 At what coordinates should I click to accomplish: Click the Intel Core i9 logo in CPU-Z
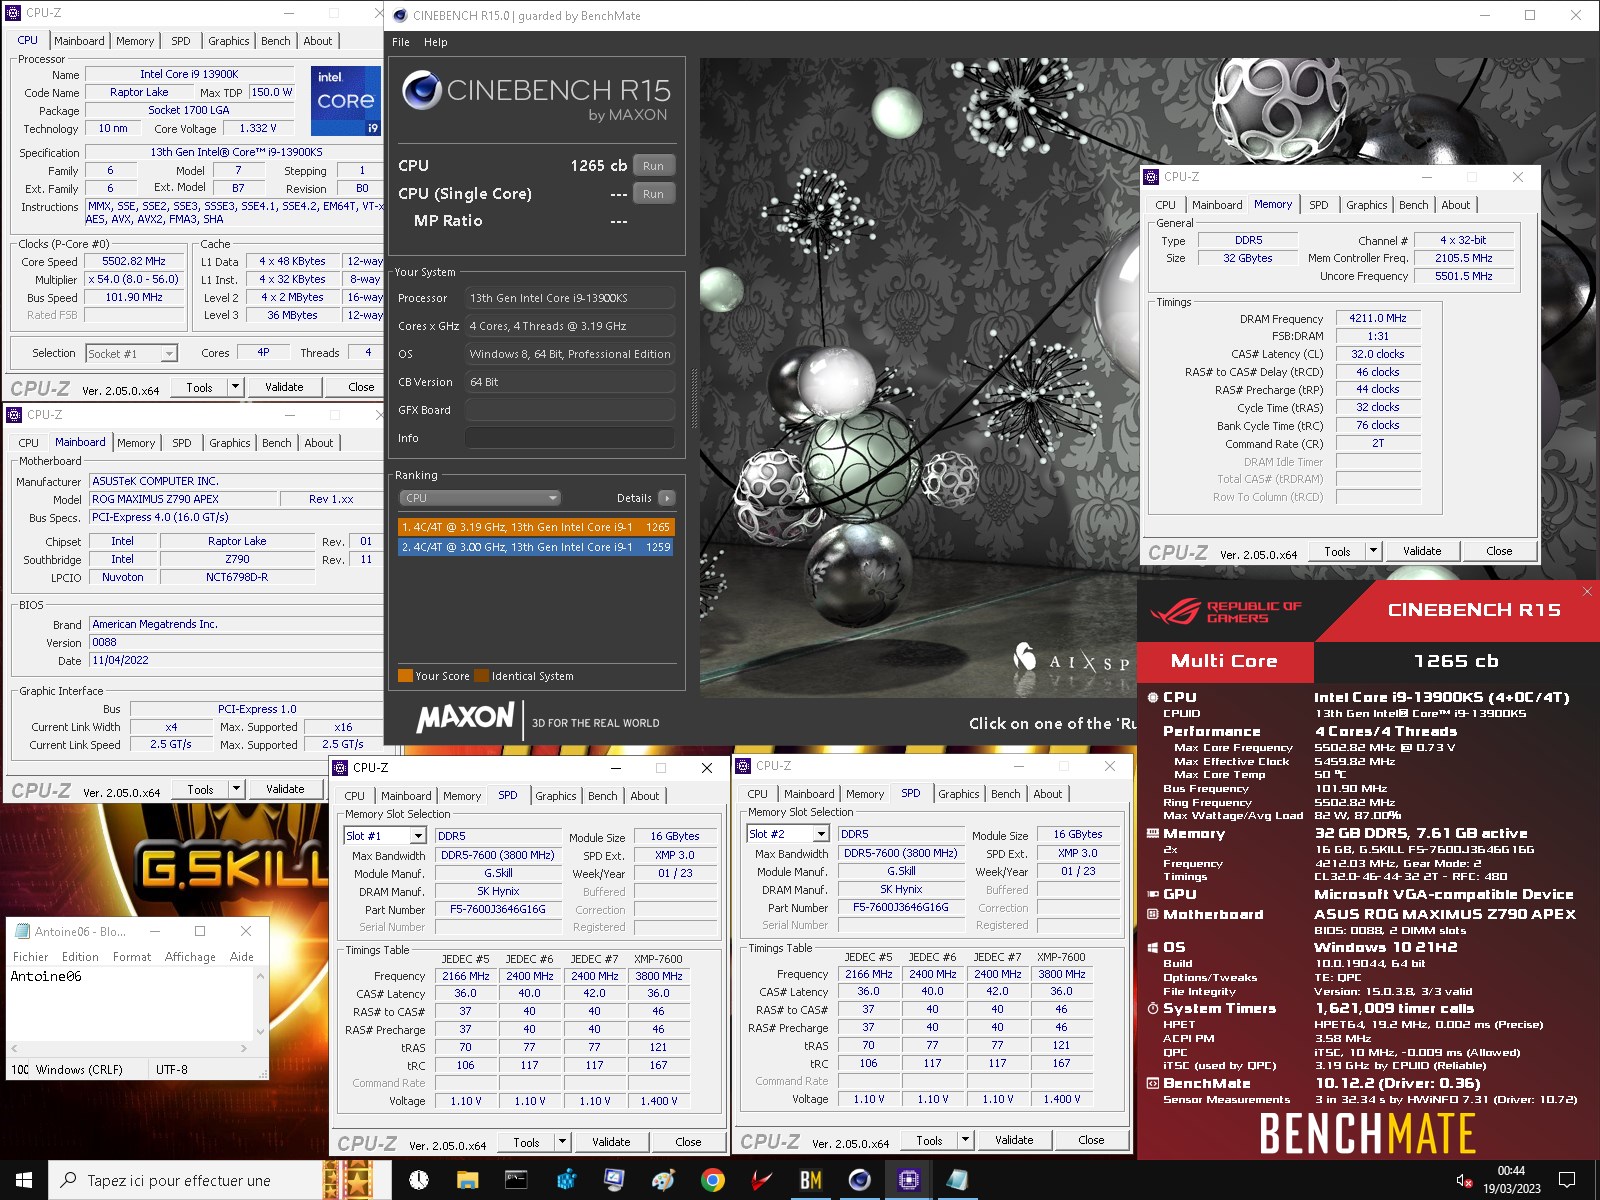pos(346,101)
